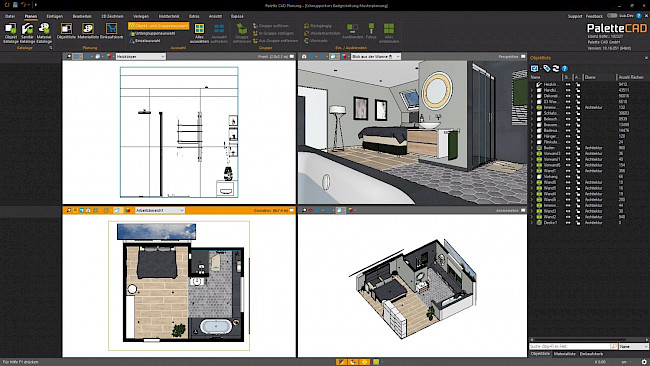Open the Blick aus der Wanne dropdown
This screenshot has height=366, width=650.
click(376, 56)
